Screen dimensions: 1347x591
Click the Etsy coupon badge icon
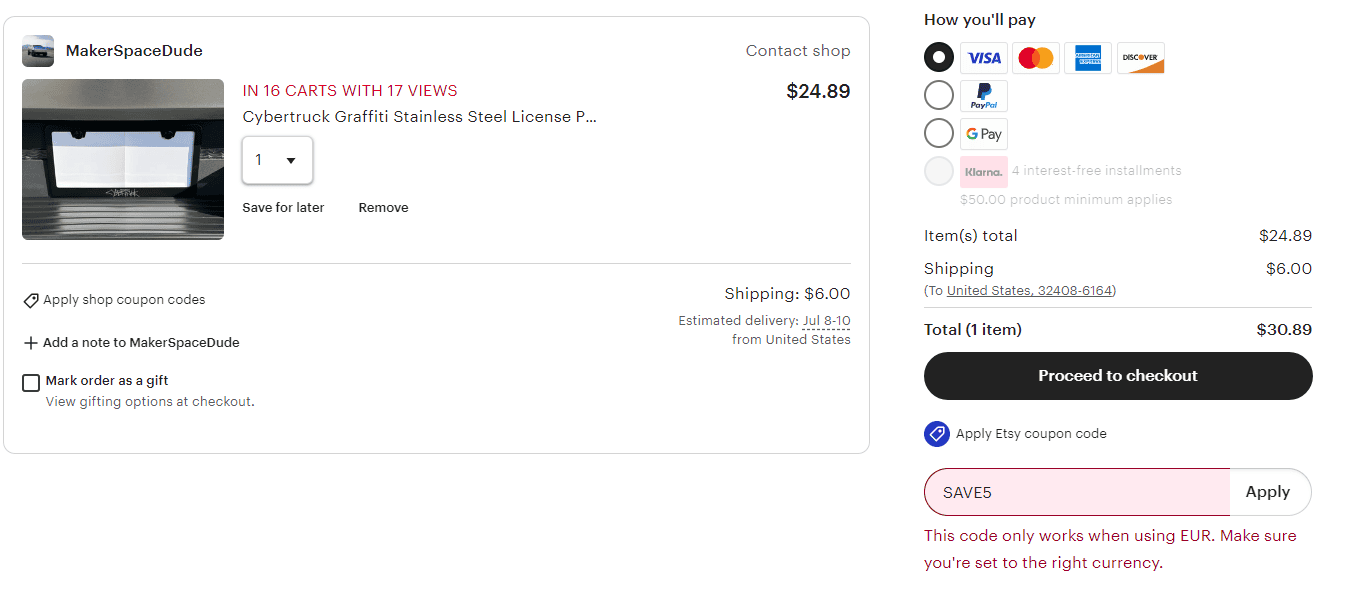pyautogui.click(x=937, y=434)
